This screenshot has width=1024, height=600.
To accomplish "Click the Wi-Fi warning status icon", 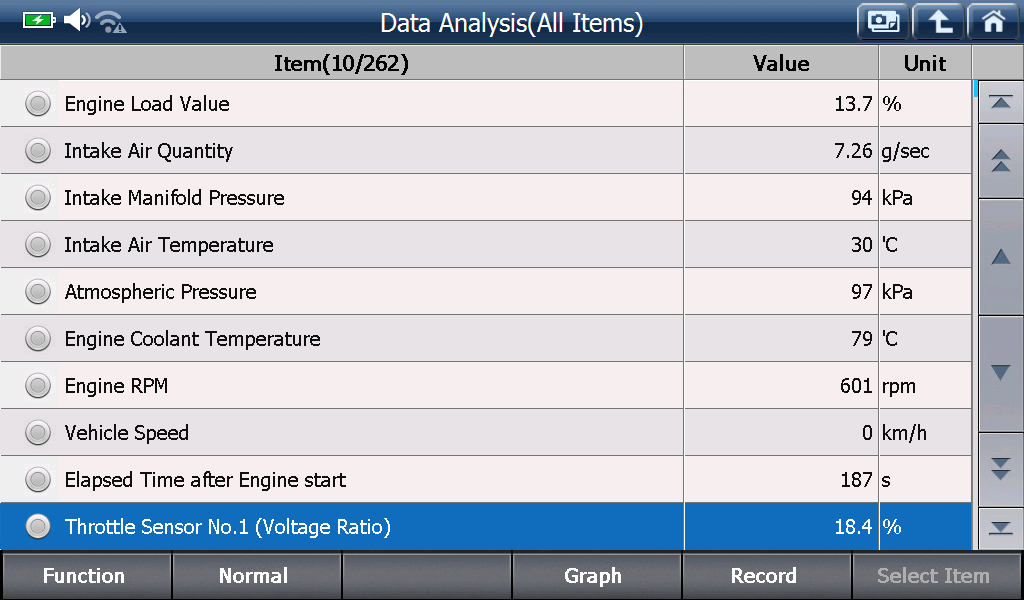I will 111,22.
